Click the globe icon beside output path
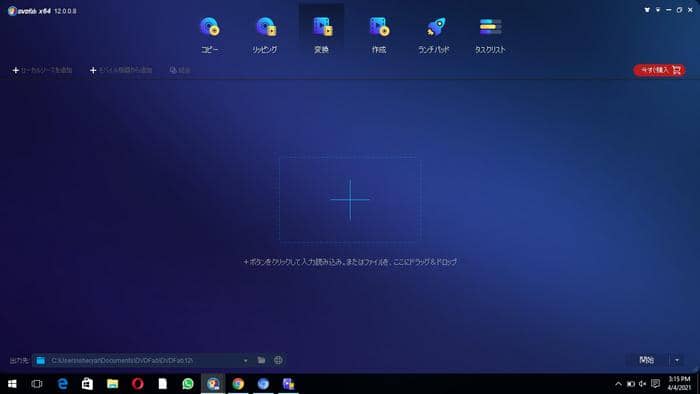 click(278, 360)
